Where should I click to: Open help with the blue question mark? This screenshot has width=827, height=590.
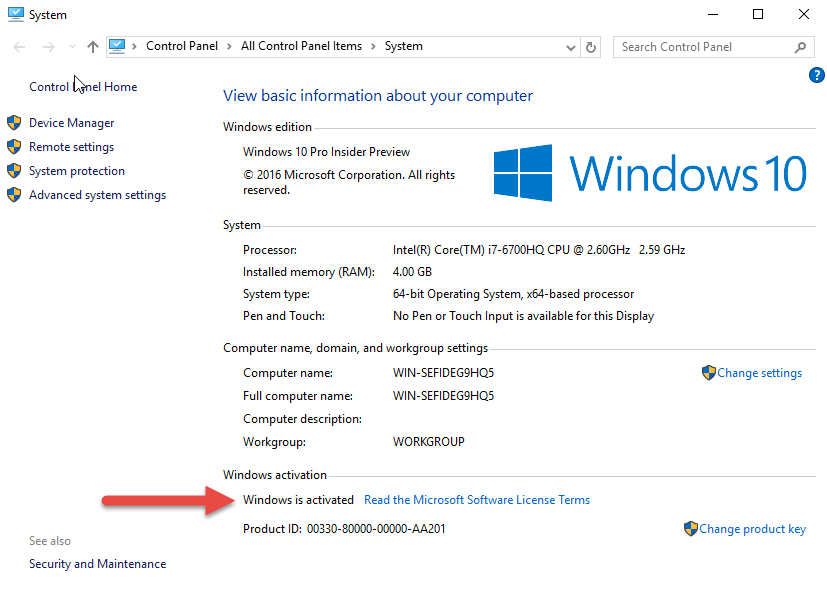[x=816, y=75]
